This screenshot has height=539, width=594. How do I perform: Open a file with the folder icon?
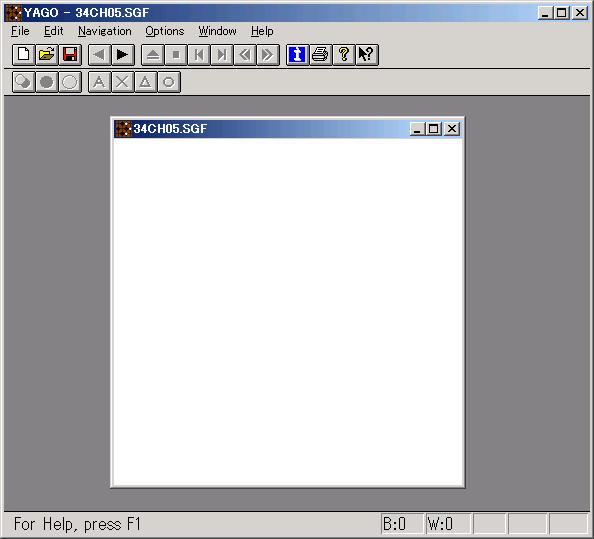pos(47,55)
